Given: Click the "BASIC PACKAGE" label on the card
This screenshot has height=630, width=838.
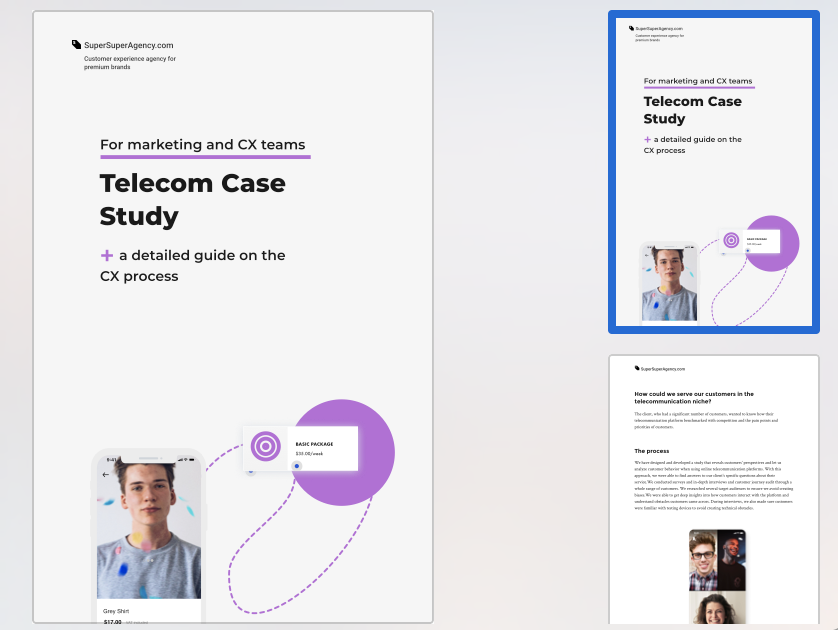Looking at the screenshot, I should point(314,444).
